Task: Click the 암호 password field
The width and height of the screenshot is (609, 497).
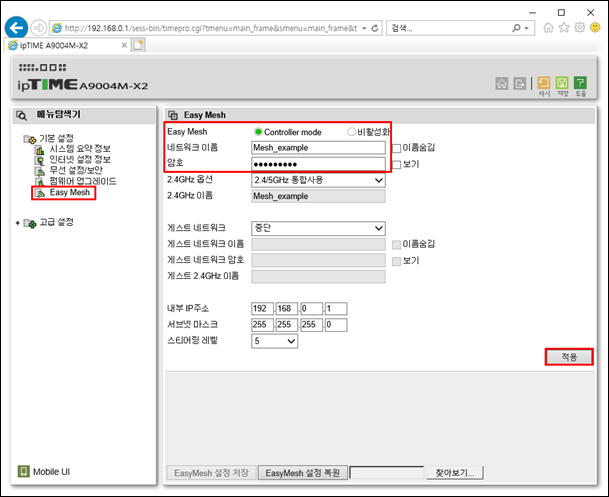Action: [318, 164]
